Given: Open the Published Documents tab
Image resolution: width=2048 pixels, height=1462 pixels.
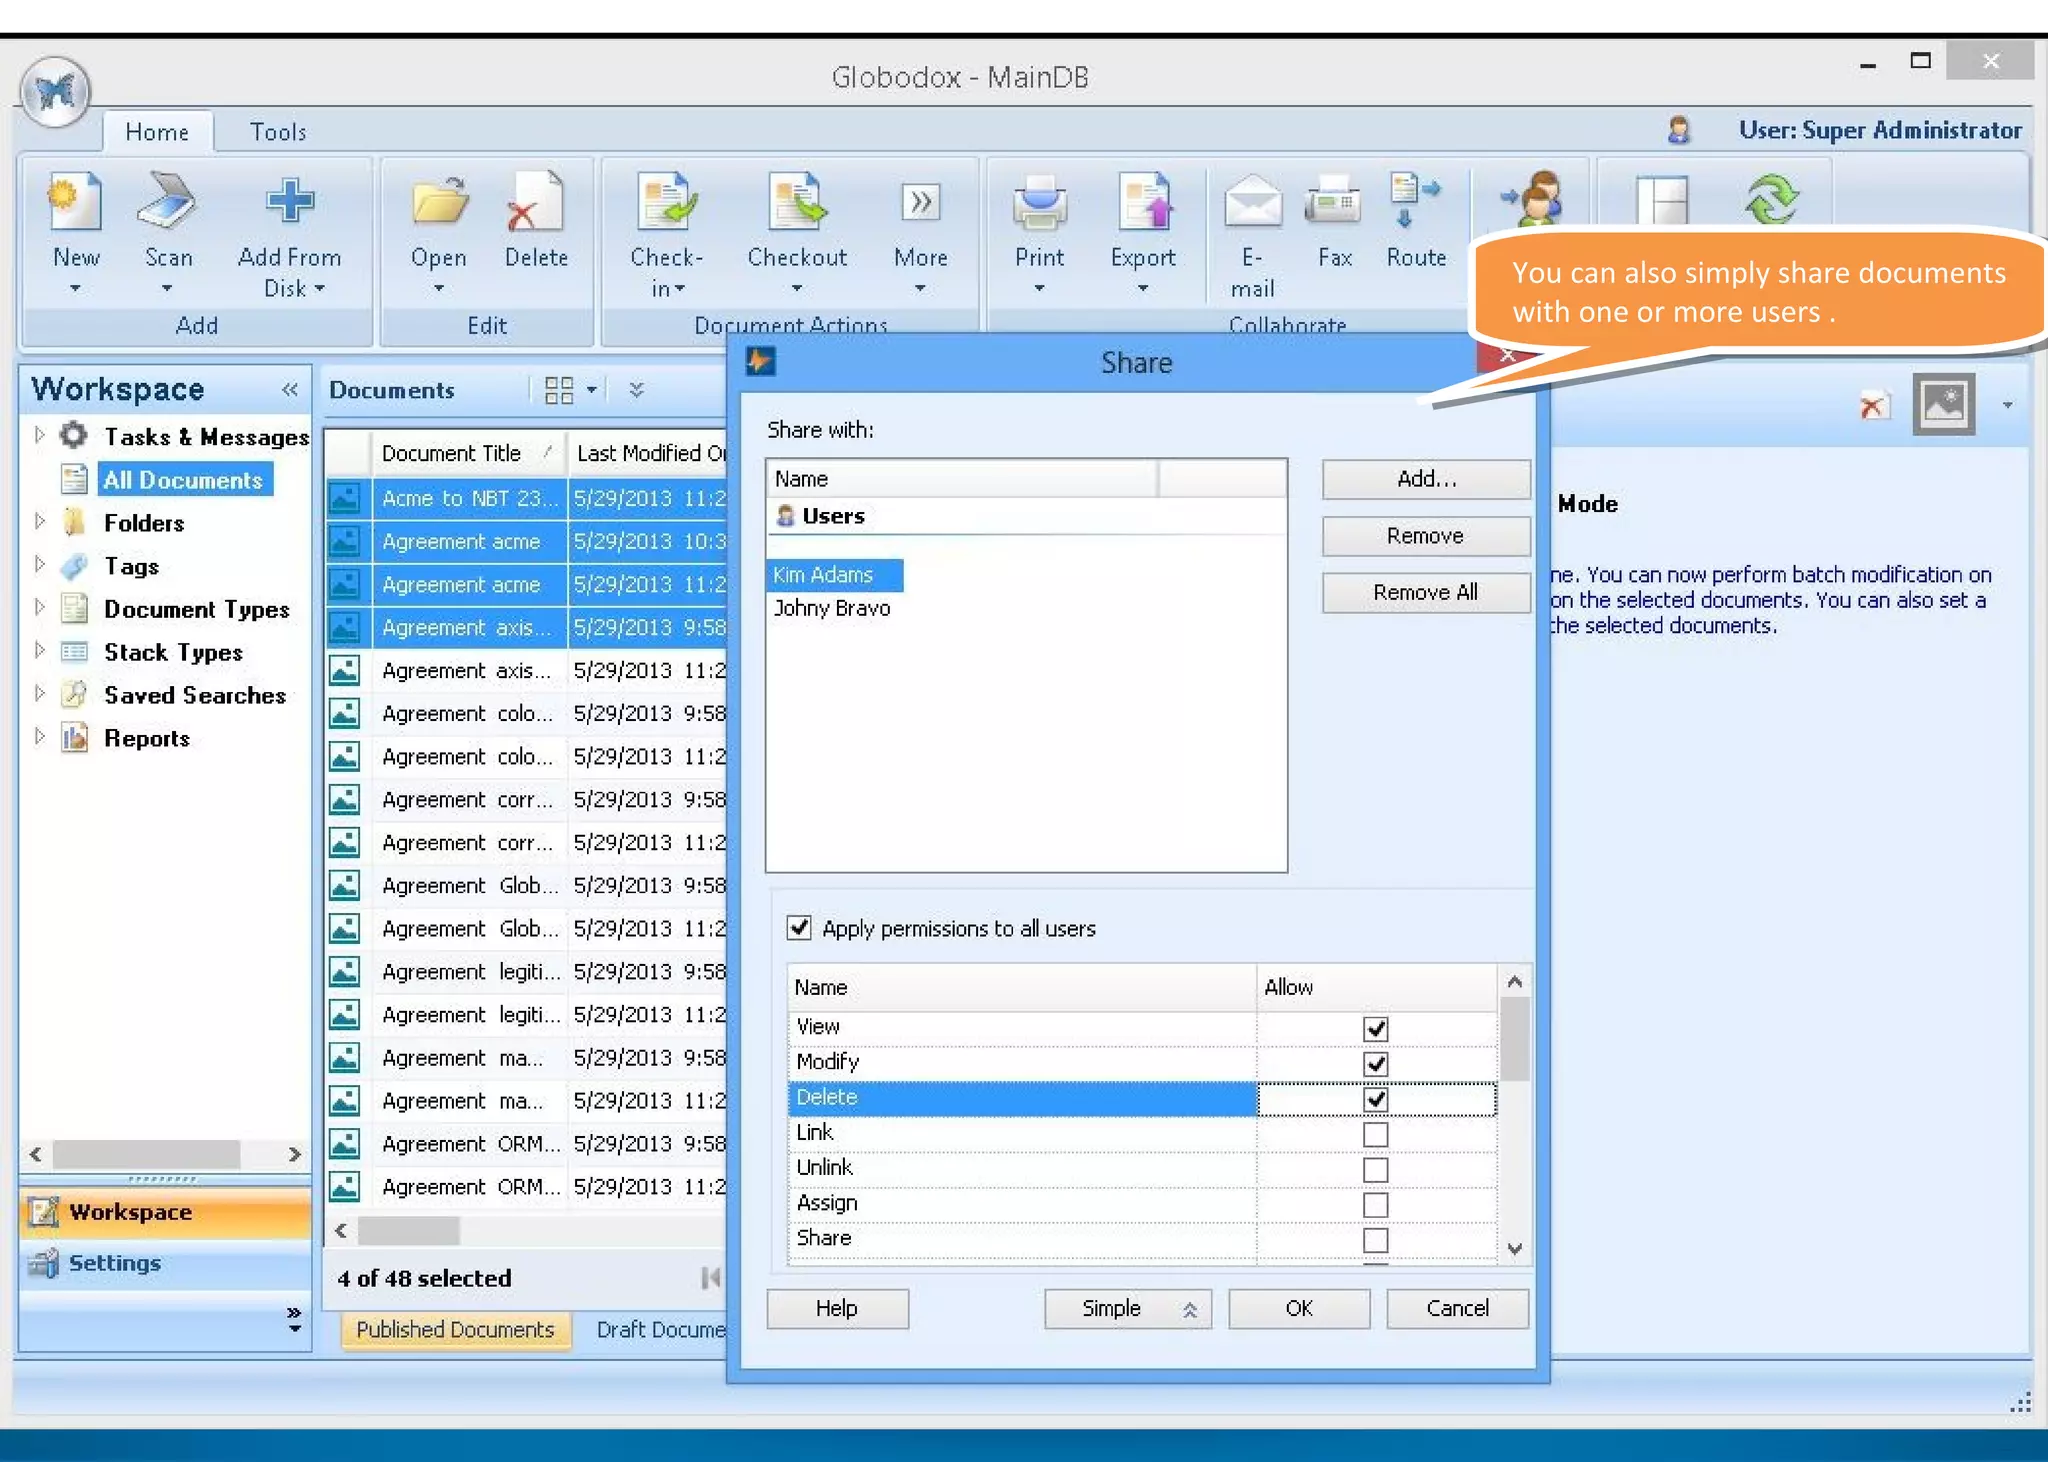Looking at the screenshot, I should tap(455, 1330).
